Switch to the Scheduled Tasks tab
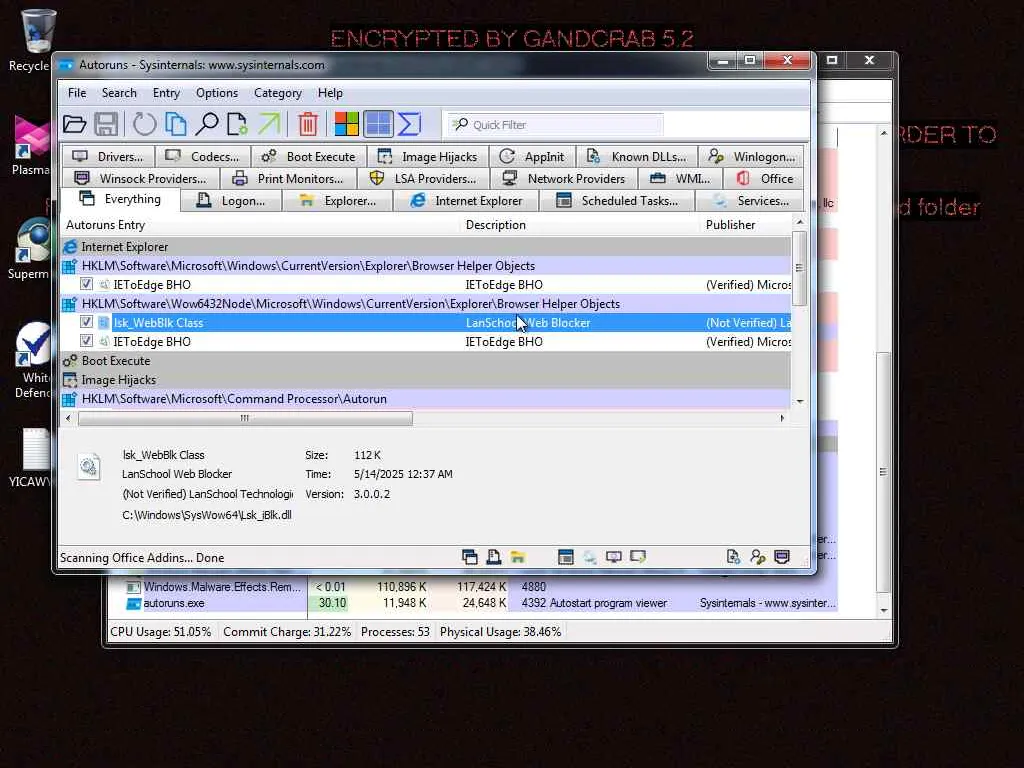This screenshot has width=1024, height=768. 617,200
